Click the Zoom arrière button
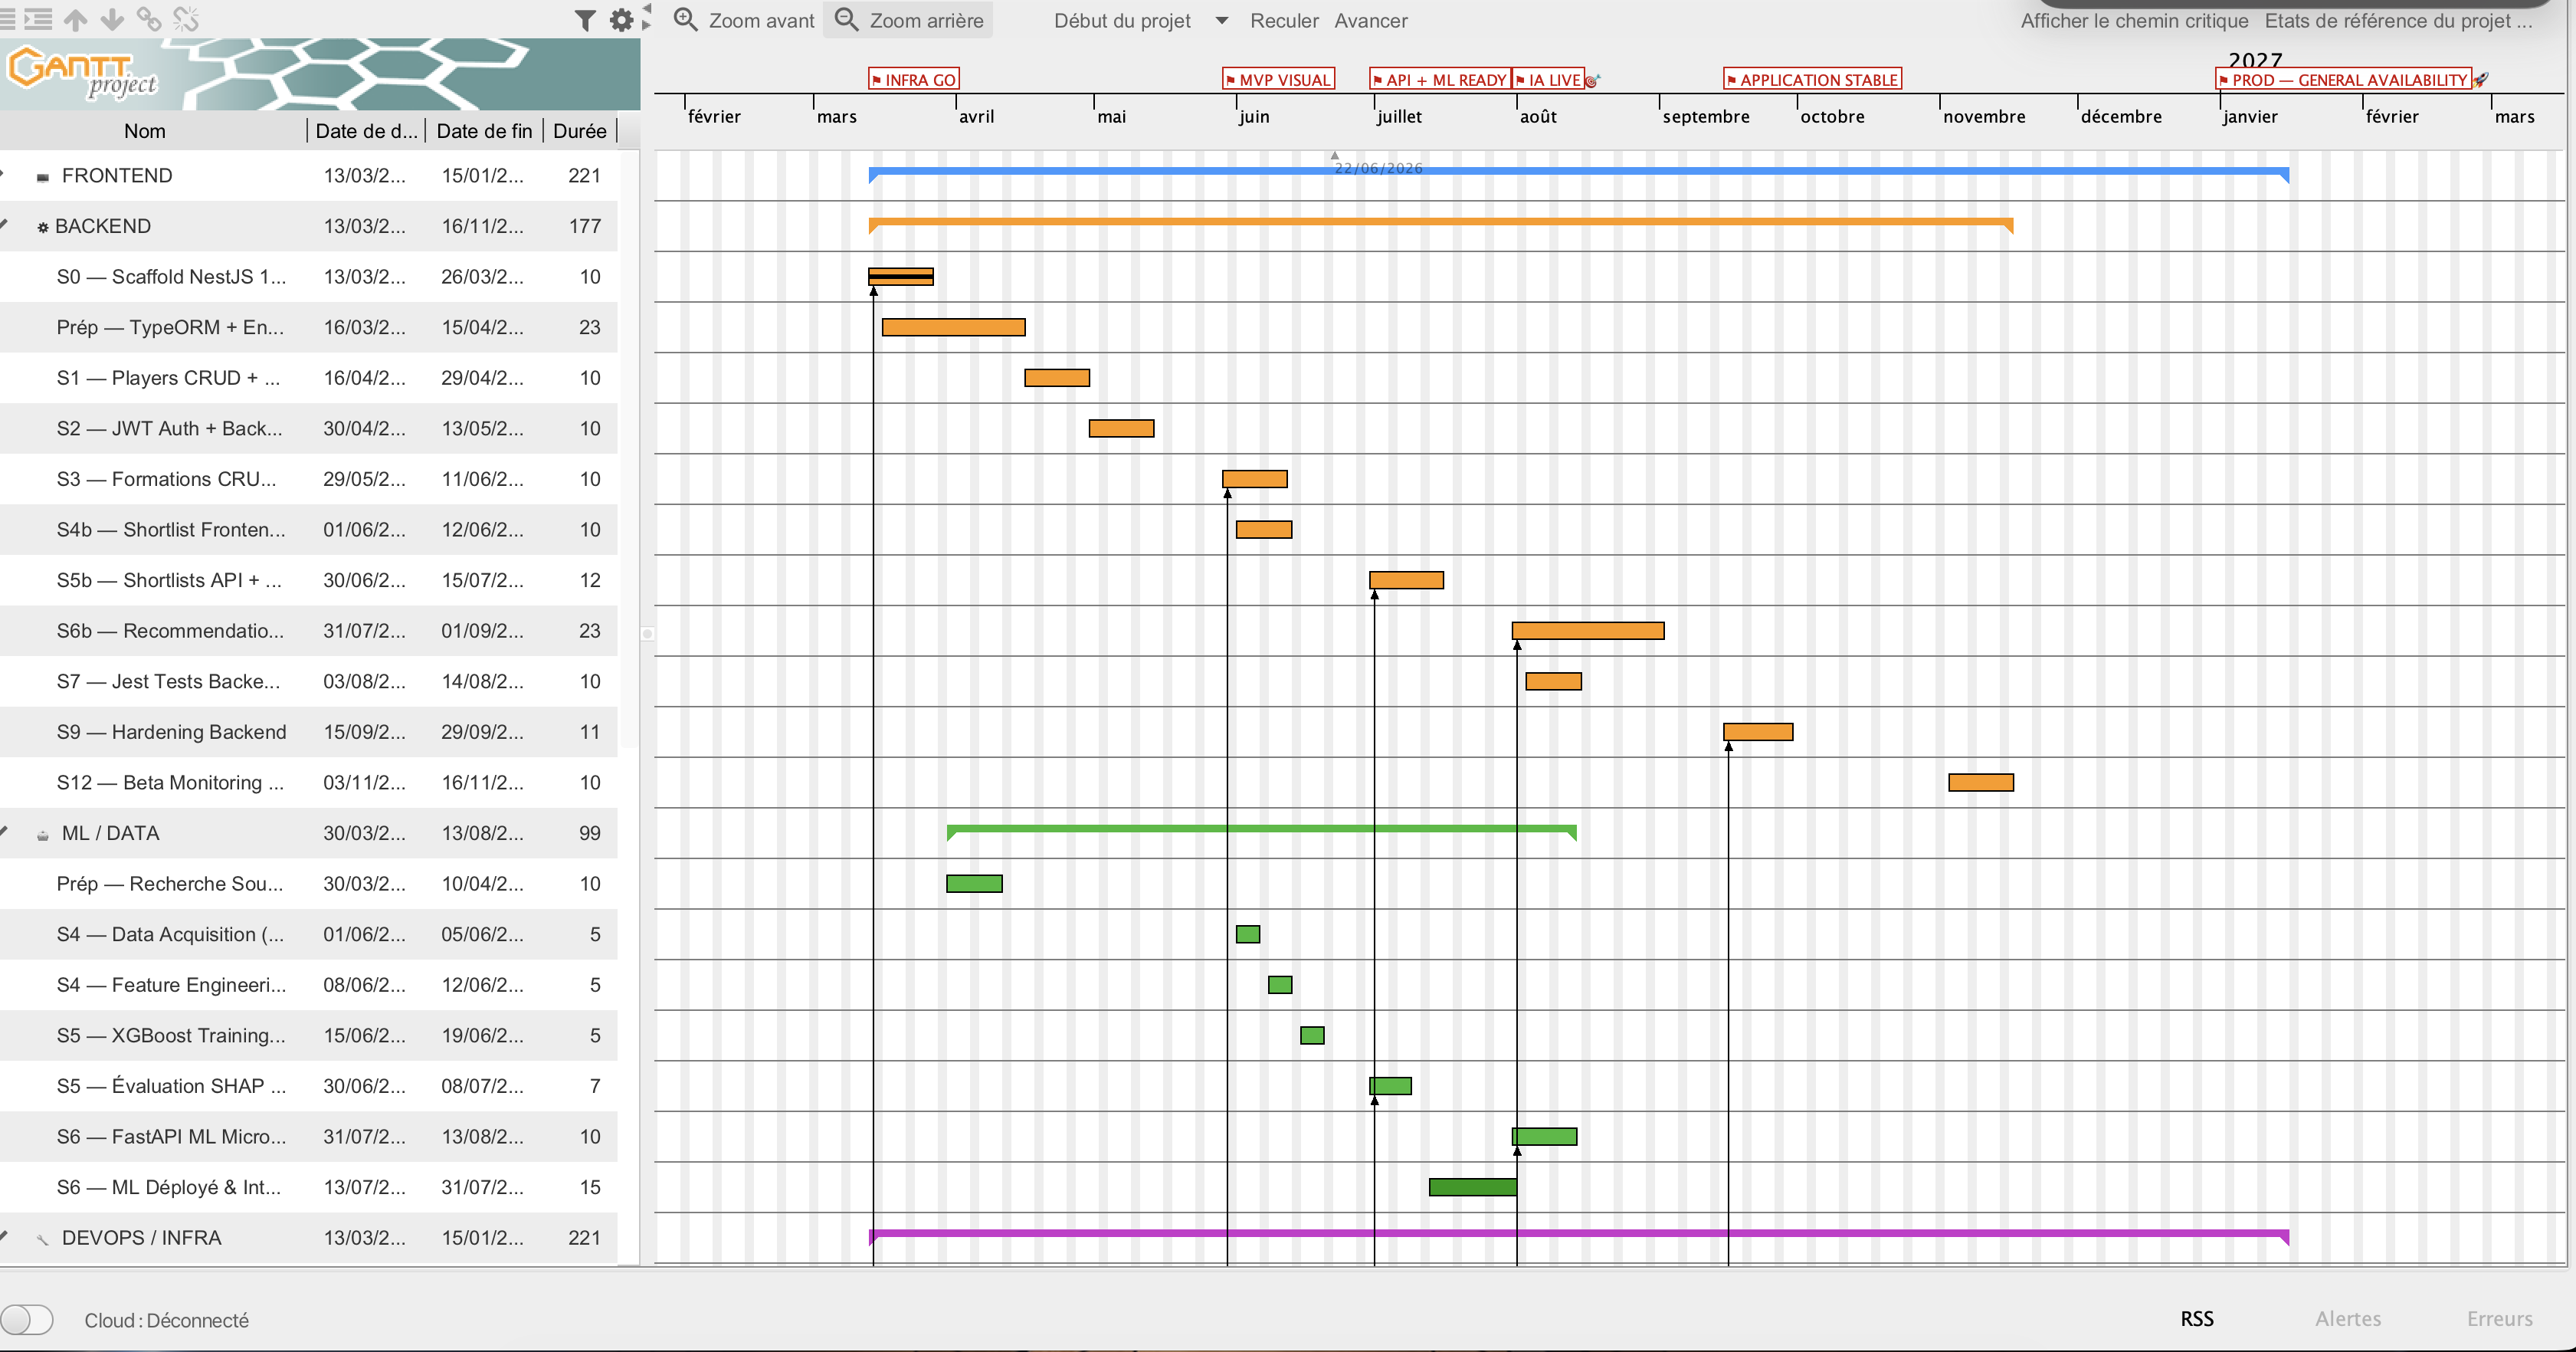2576x1352 pixels. pos(908,20)
